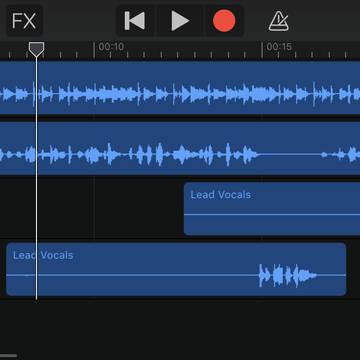Viewport: 360px width, 360px height.
Task: Select the playhead handle on the ruler
Action: point(36,49)
